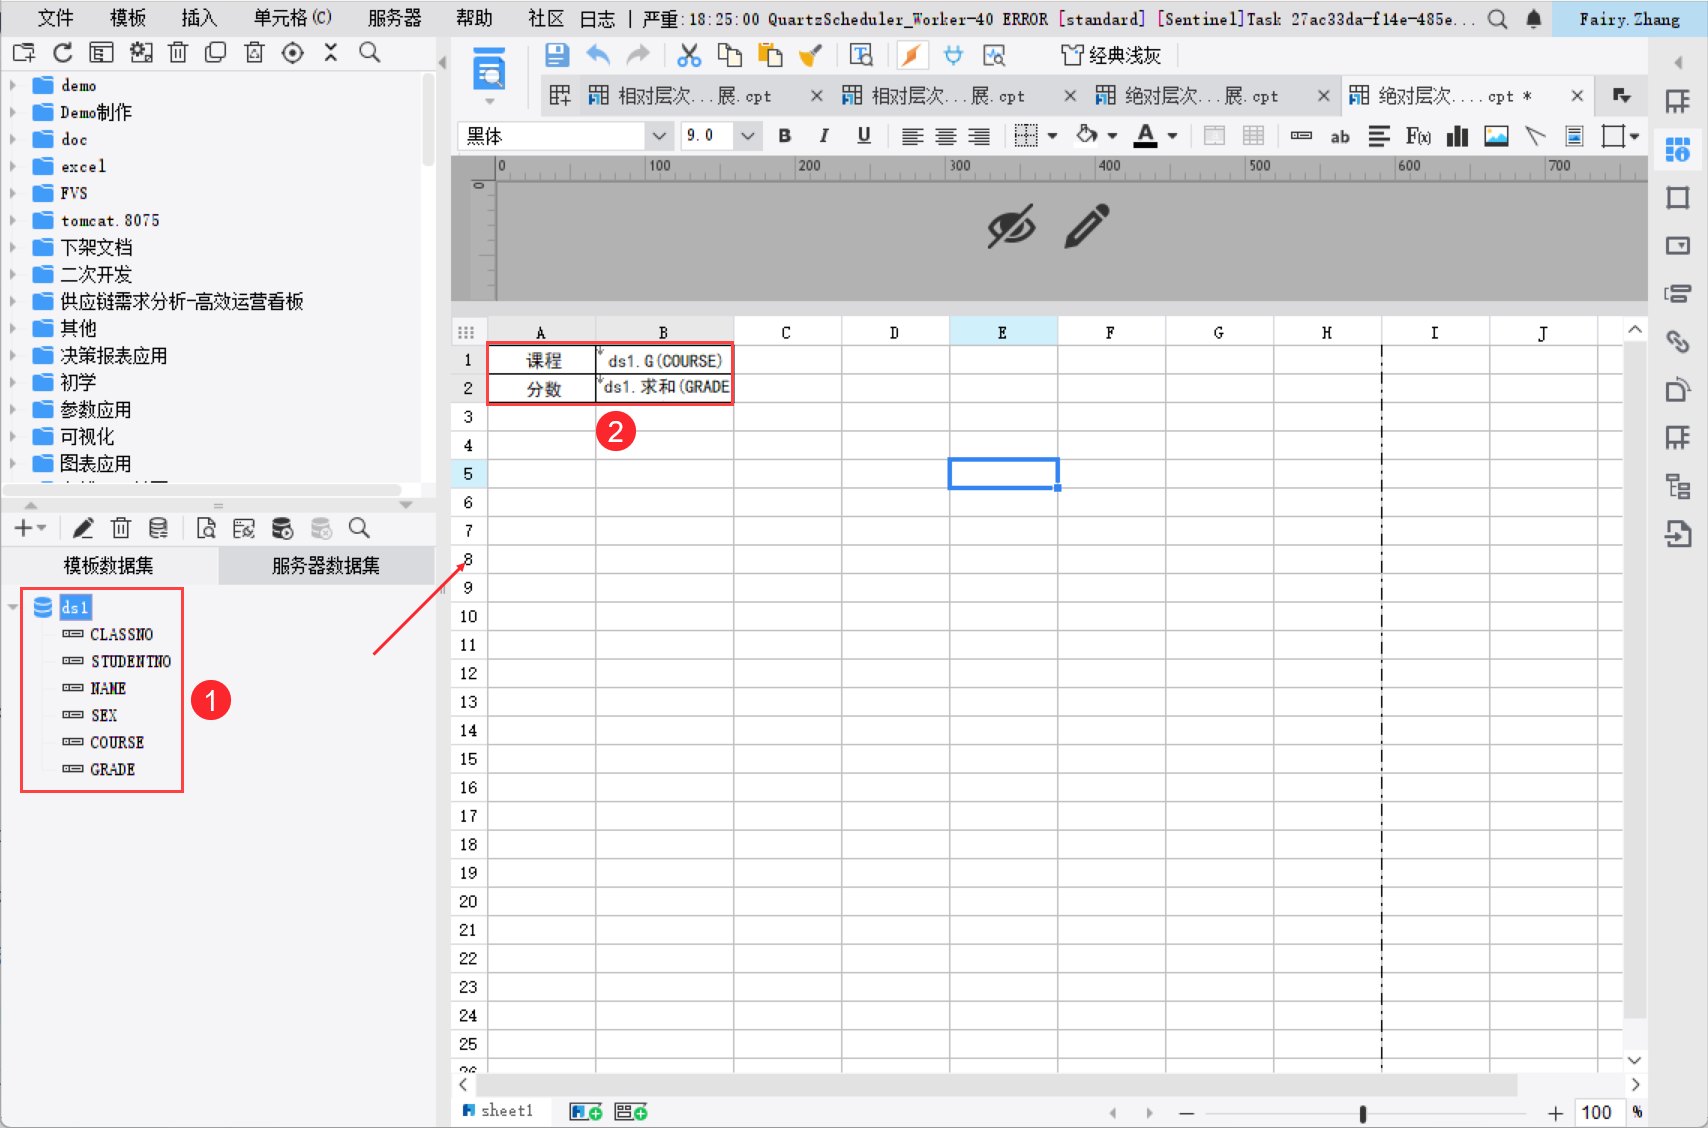Image resolution: width=1708 pixels, height=1128 pixels.
Task: Align cell text left
Action: tap(912, 136)
